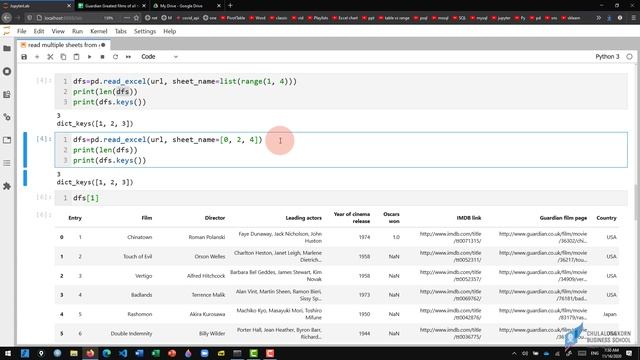Open Visual Studio Code from the taskbar
The height and width of the screenshot is (360, 640).
click(123, 353)
